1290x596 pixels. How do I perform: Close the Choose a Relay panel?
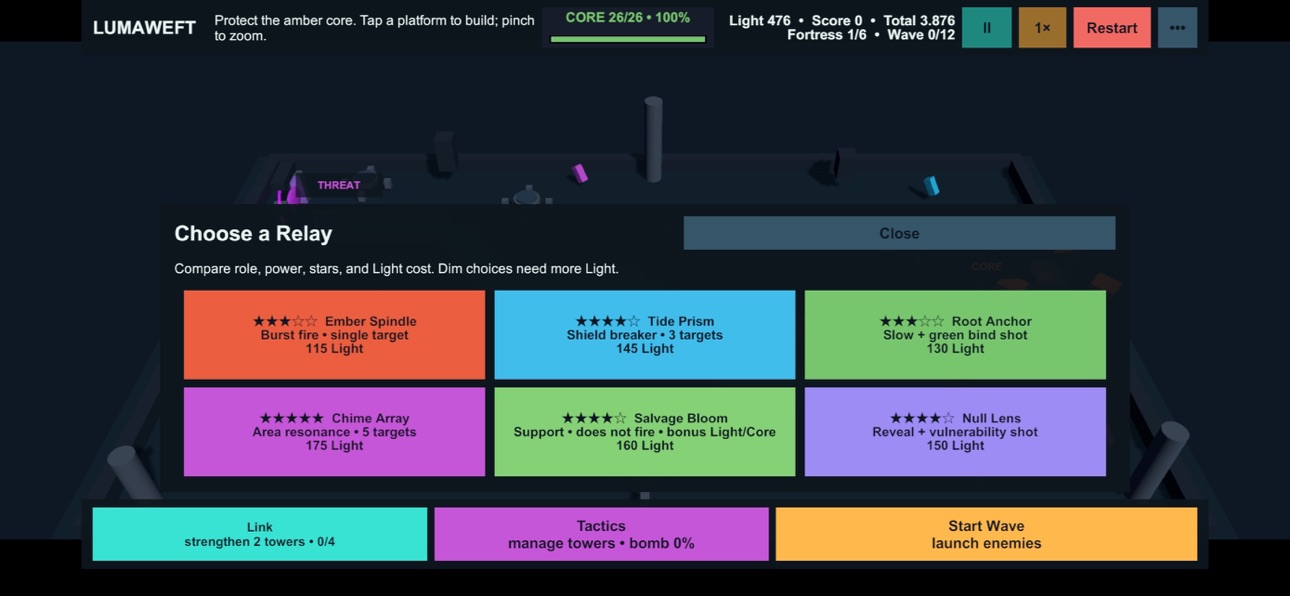(x=899, y=233)
